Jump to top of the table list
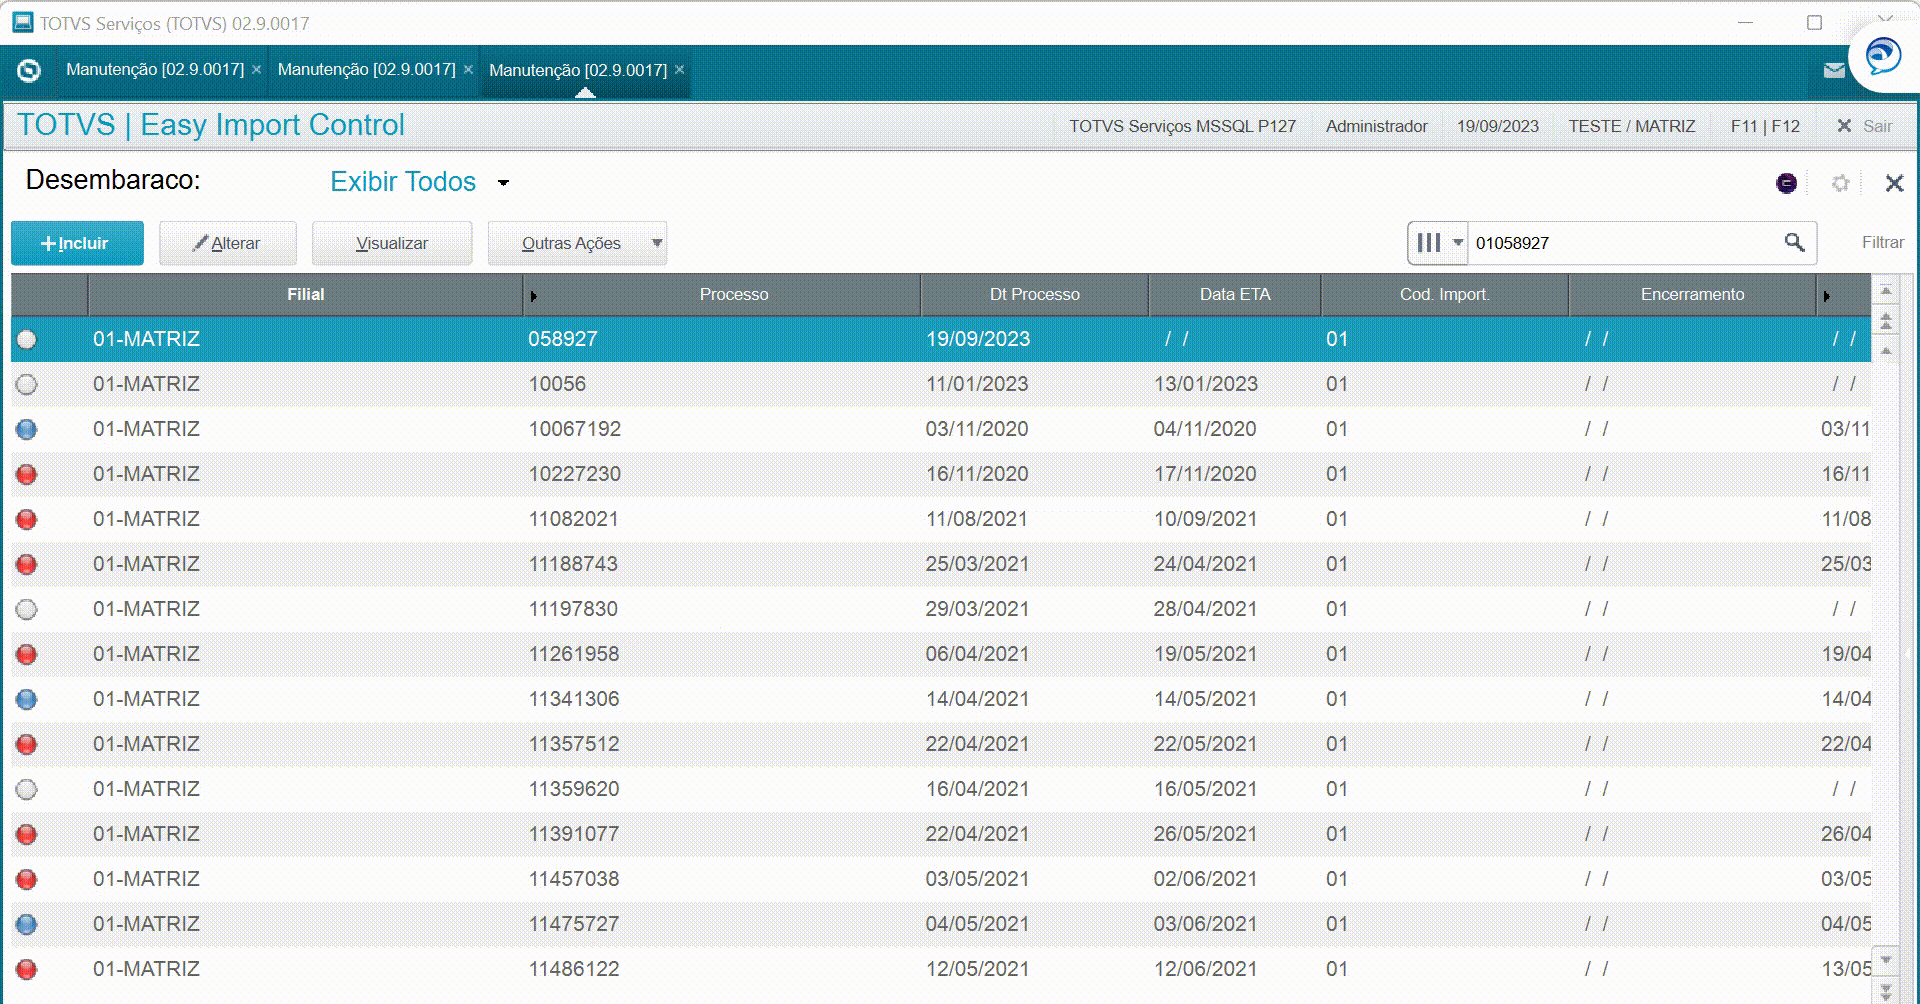Viewport: 1920px width, 1004px height. (1886, 291)
